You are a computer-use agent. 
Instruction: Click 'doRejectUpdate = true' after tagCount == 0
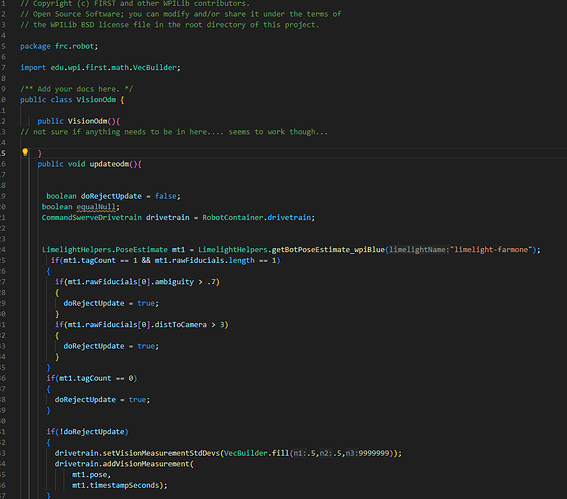point(102,400)
